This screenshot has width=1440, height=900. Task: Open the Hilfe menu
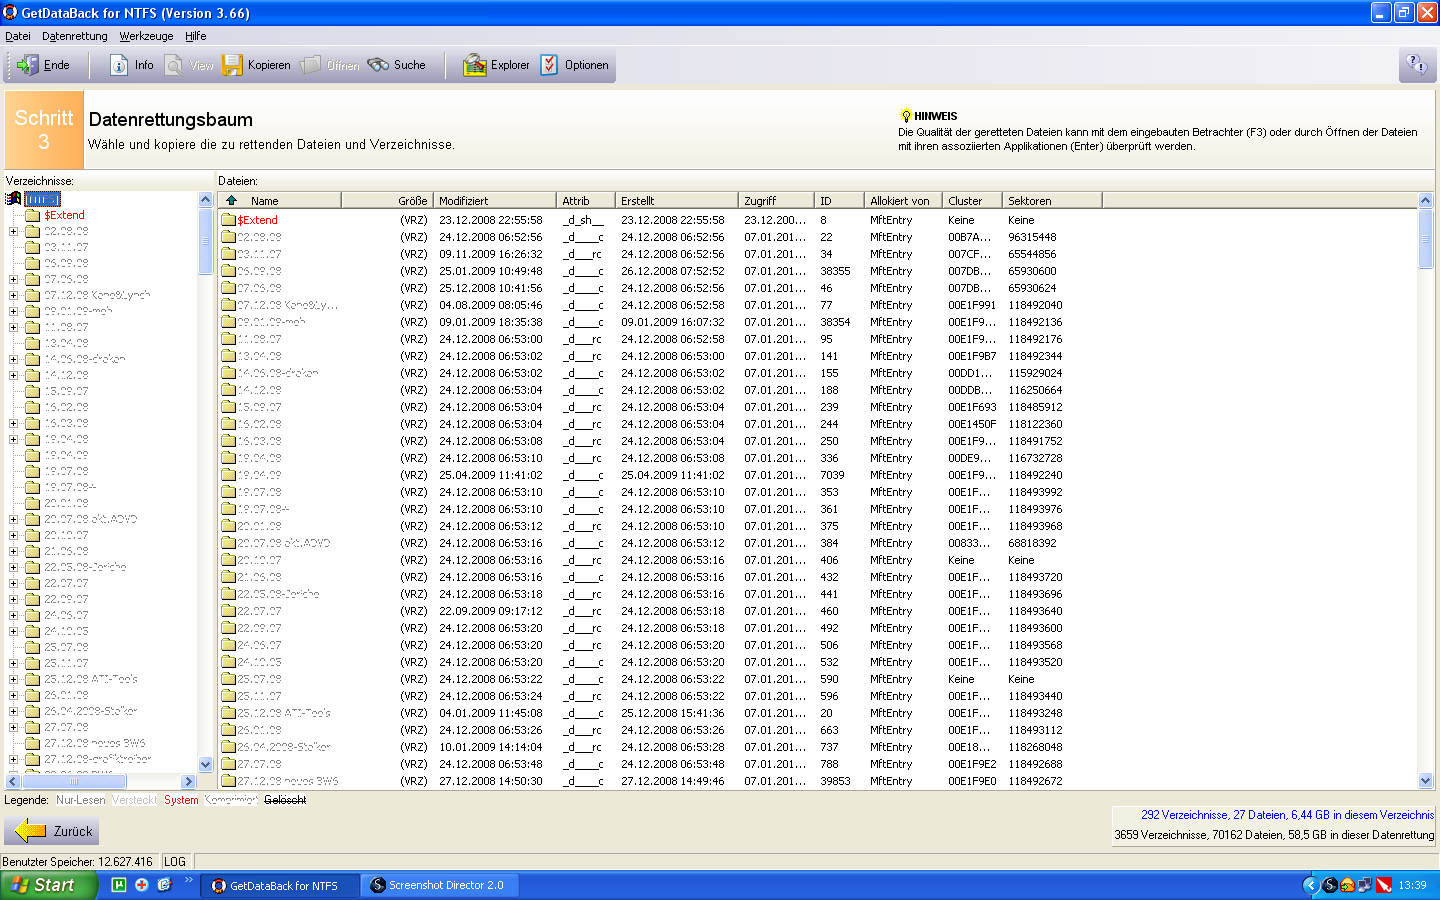point(195,36)
